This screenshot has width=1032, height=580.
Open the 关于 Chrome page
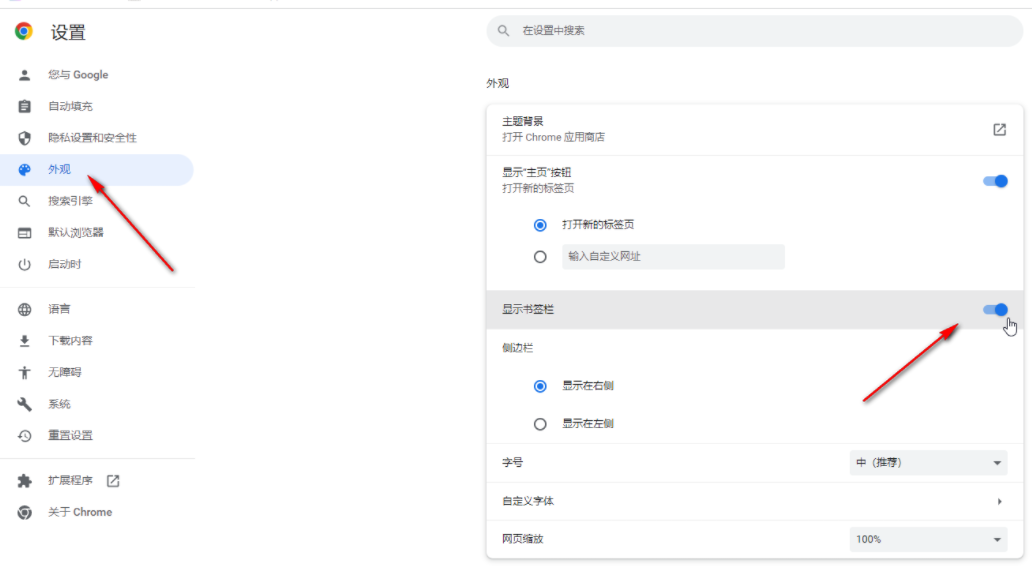click(80, 512)
